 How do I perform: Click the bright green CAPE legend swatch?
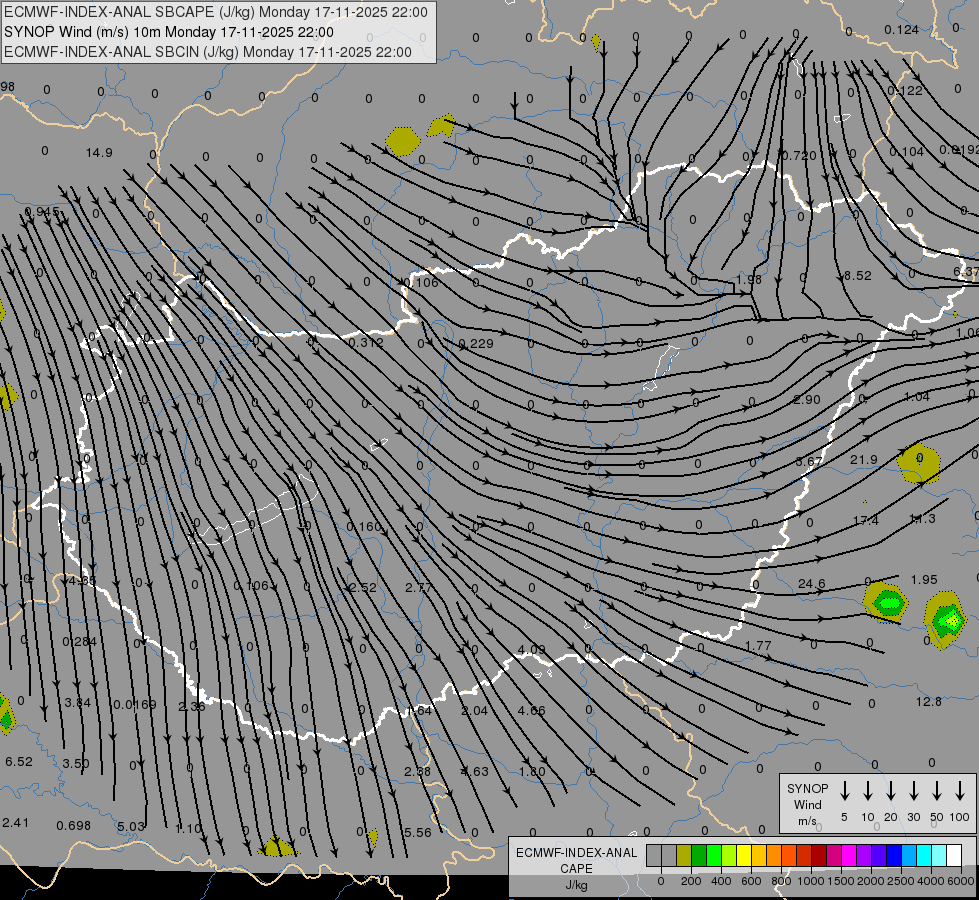tap(714, 856)
